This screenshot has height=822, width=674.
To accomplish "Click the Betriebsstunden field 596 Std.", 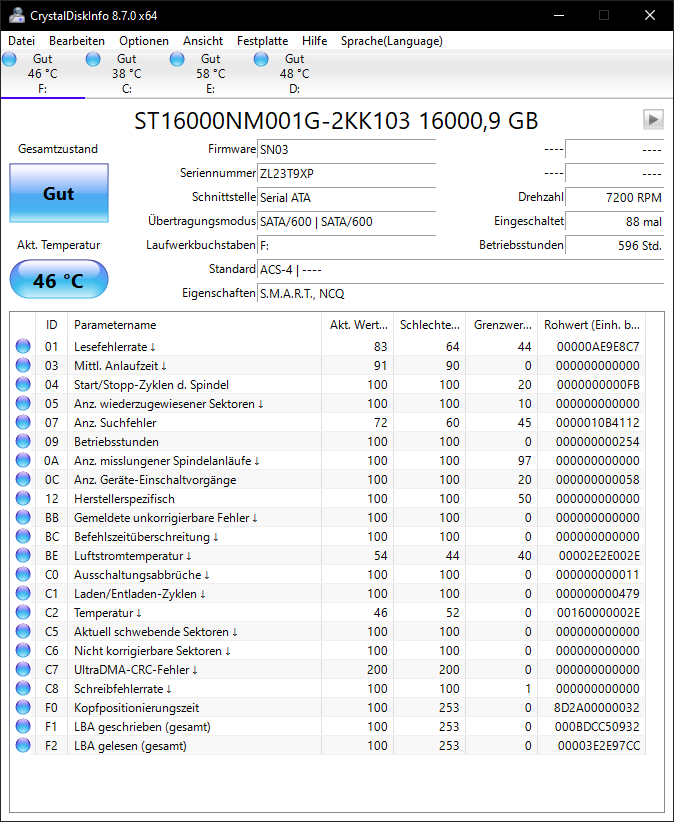I will click(614, 245).
